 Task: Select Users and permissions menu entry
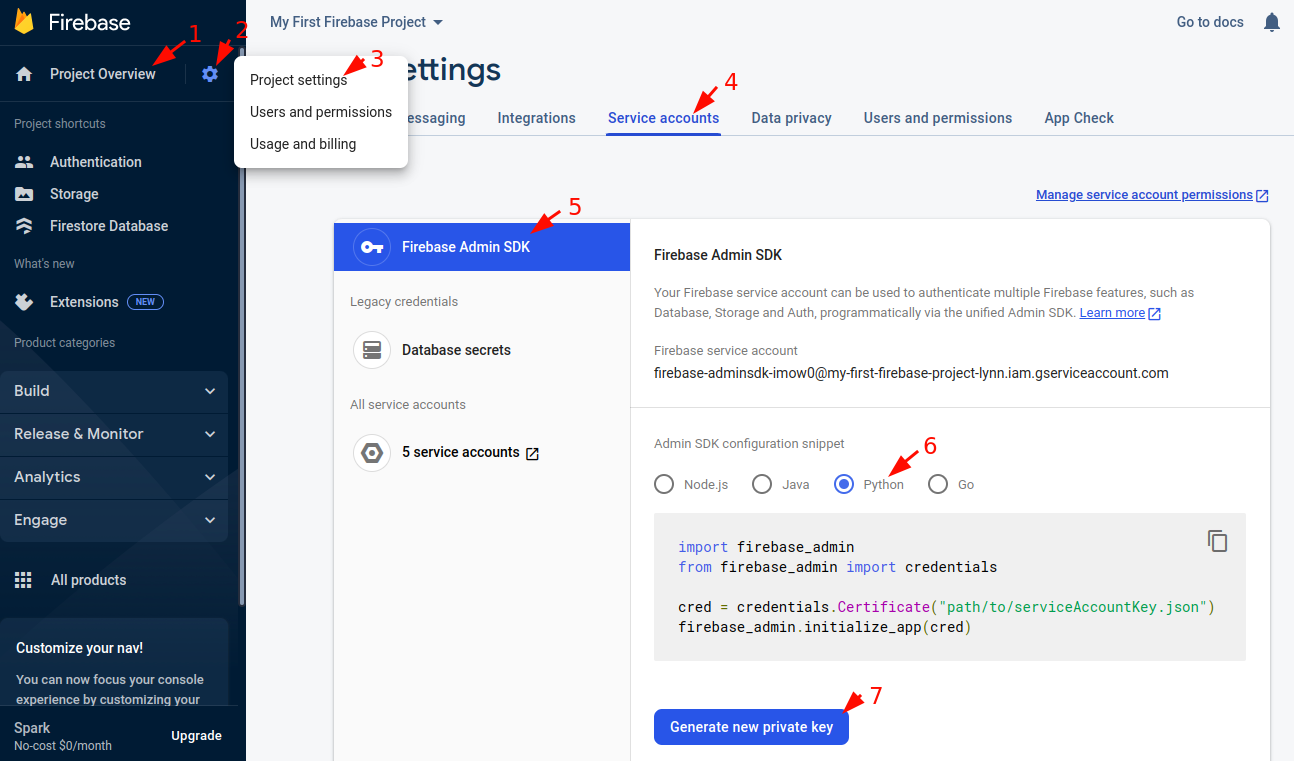[320, 112]
